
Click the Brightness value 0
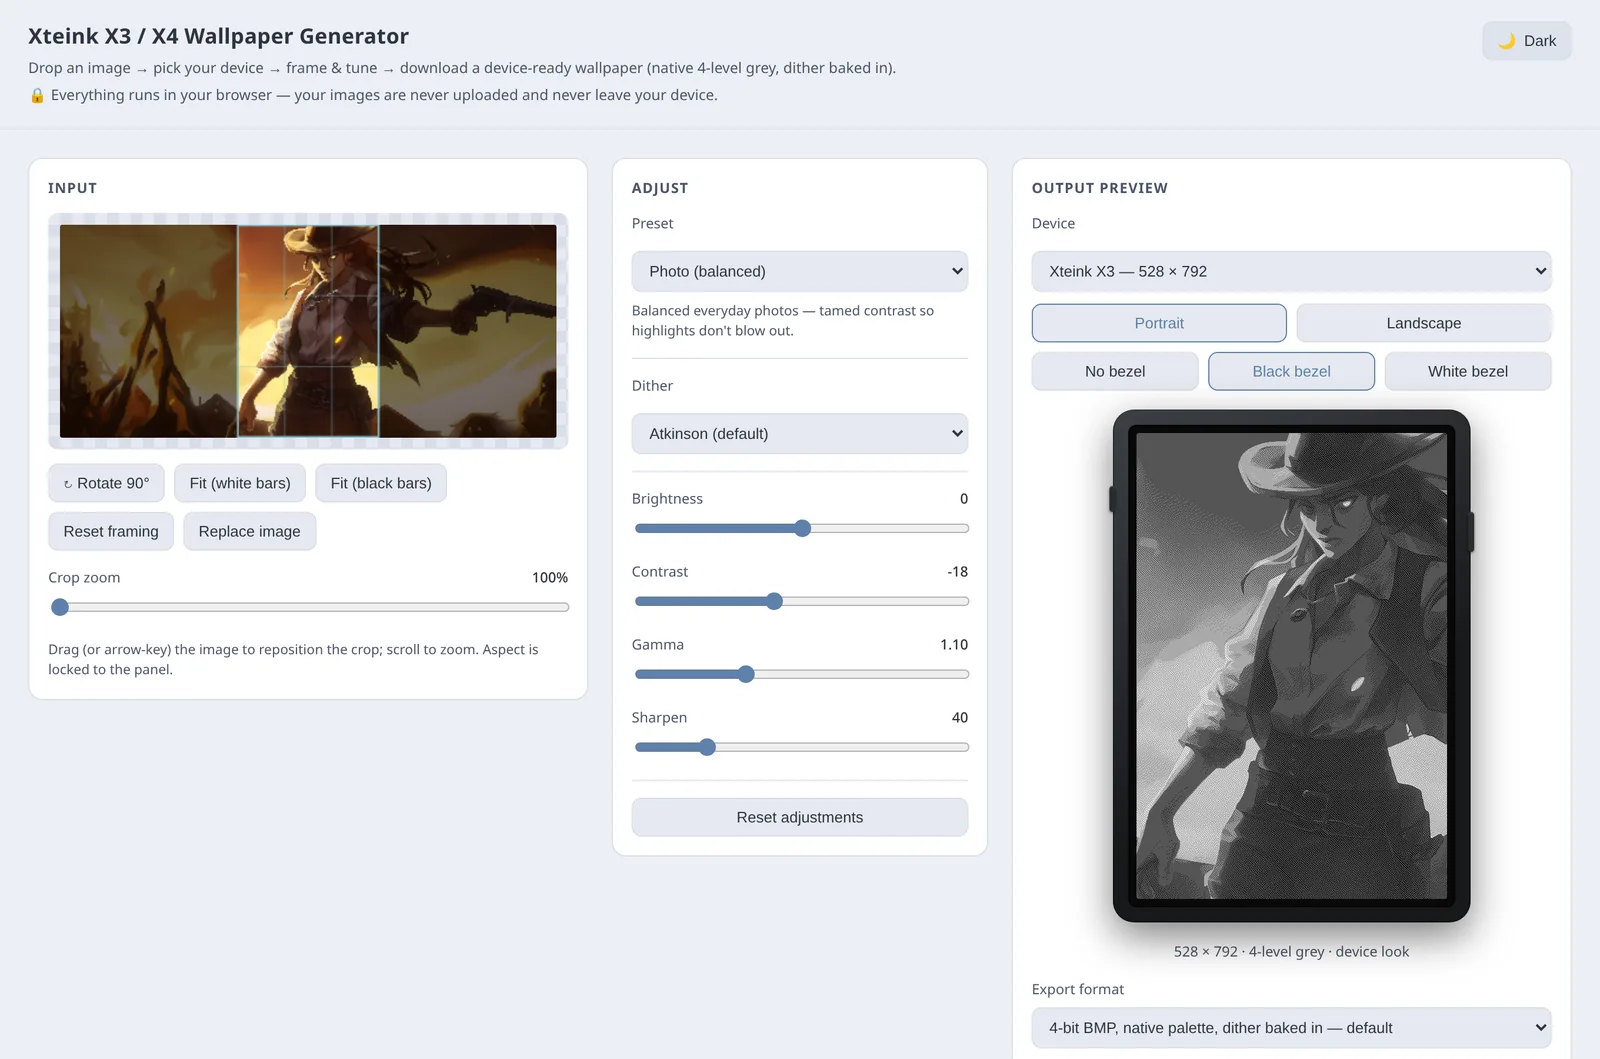pos(964,499)
